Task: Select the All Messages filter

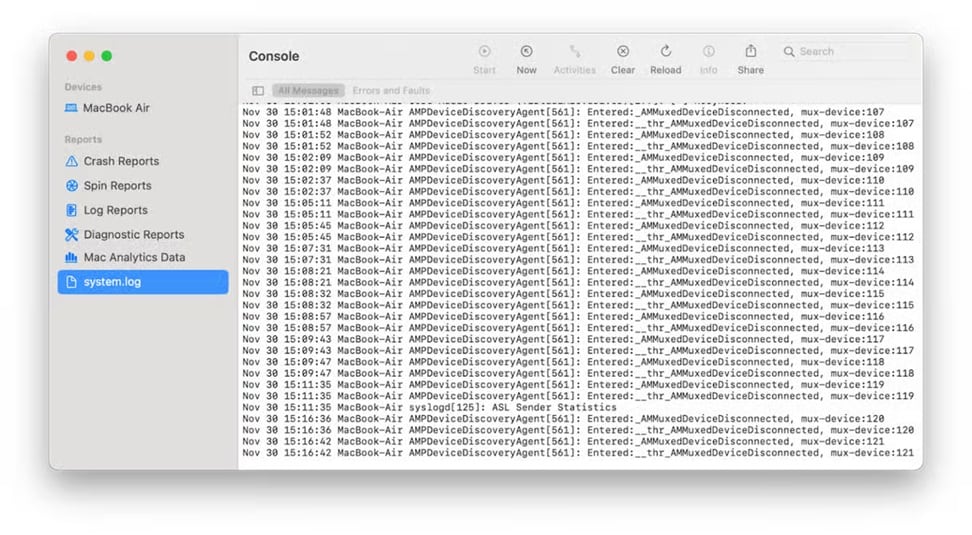Action: point(308,91)
